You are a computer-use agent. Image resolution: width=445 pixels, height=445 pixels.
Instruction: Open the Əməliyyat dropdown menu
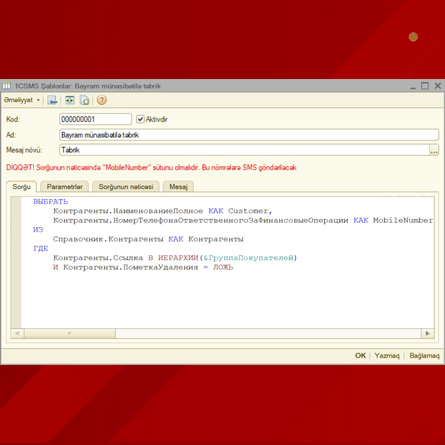pos(22,100)
